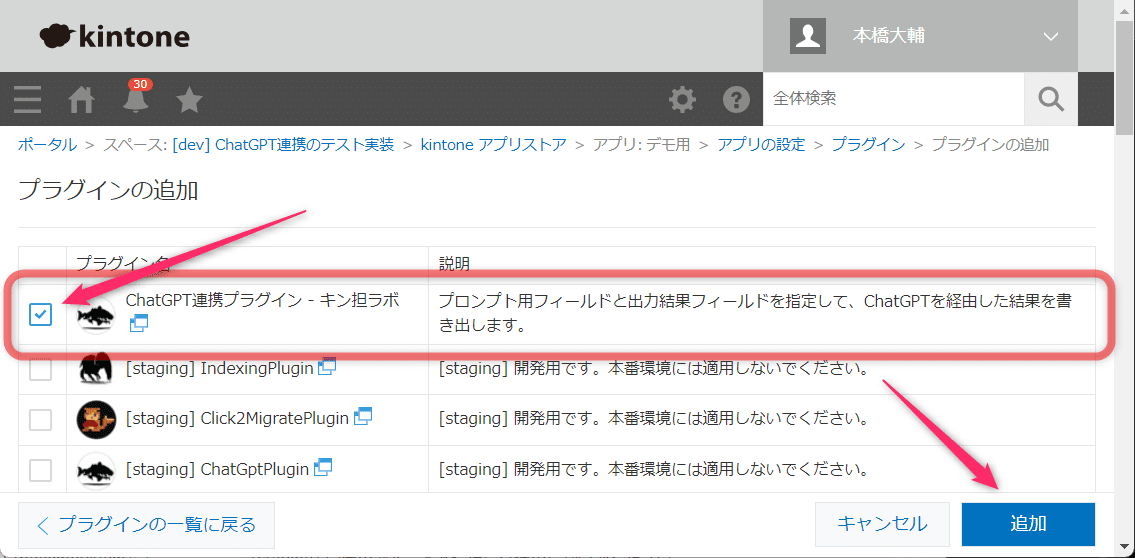The image size is (1135, 558).
Task: Open プラグイン breadcrumb link
Action: click(868, 145)
